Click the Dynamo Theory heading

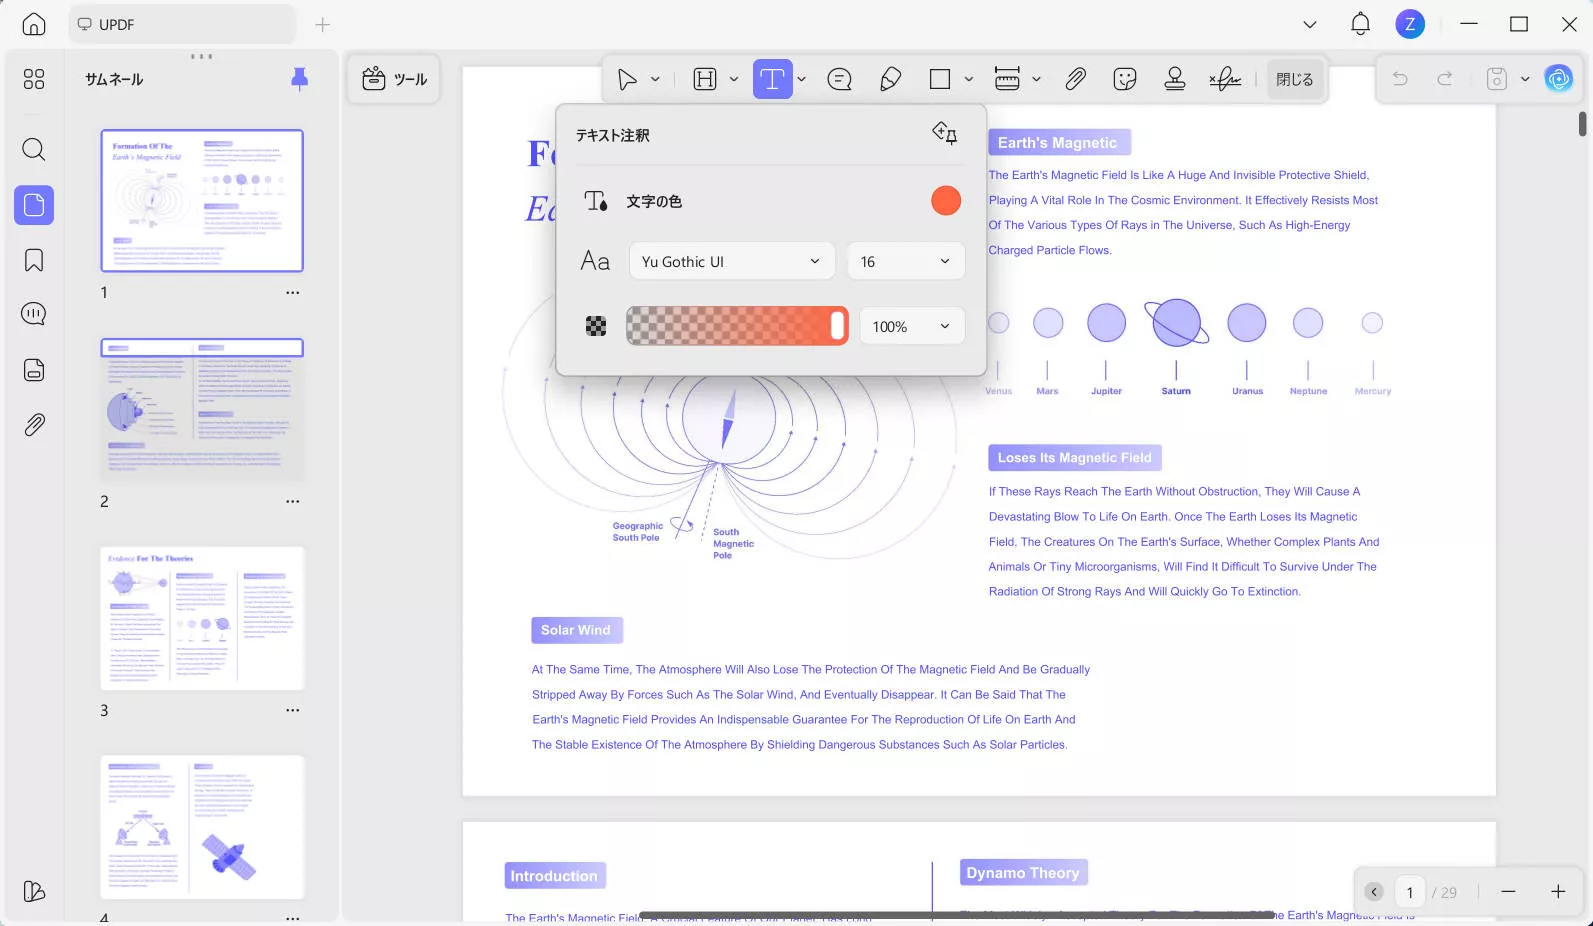click(1023, 873)
